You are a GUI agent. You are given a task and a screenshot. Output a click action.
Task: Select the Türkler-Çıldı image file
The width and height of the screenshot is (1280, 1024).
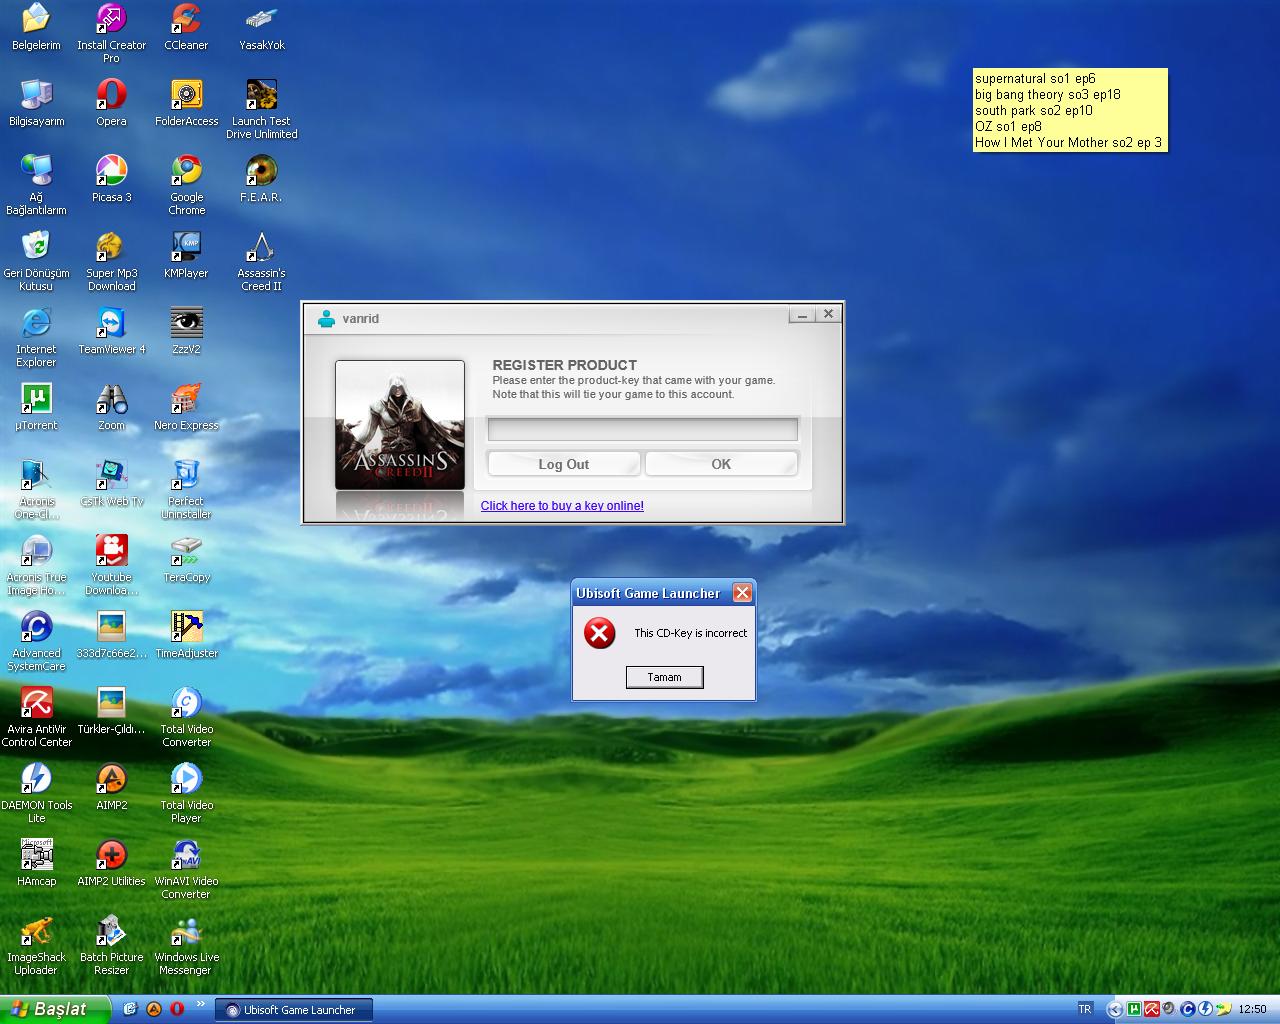(111, 711)
